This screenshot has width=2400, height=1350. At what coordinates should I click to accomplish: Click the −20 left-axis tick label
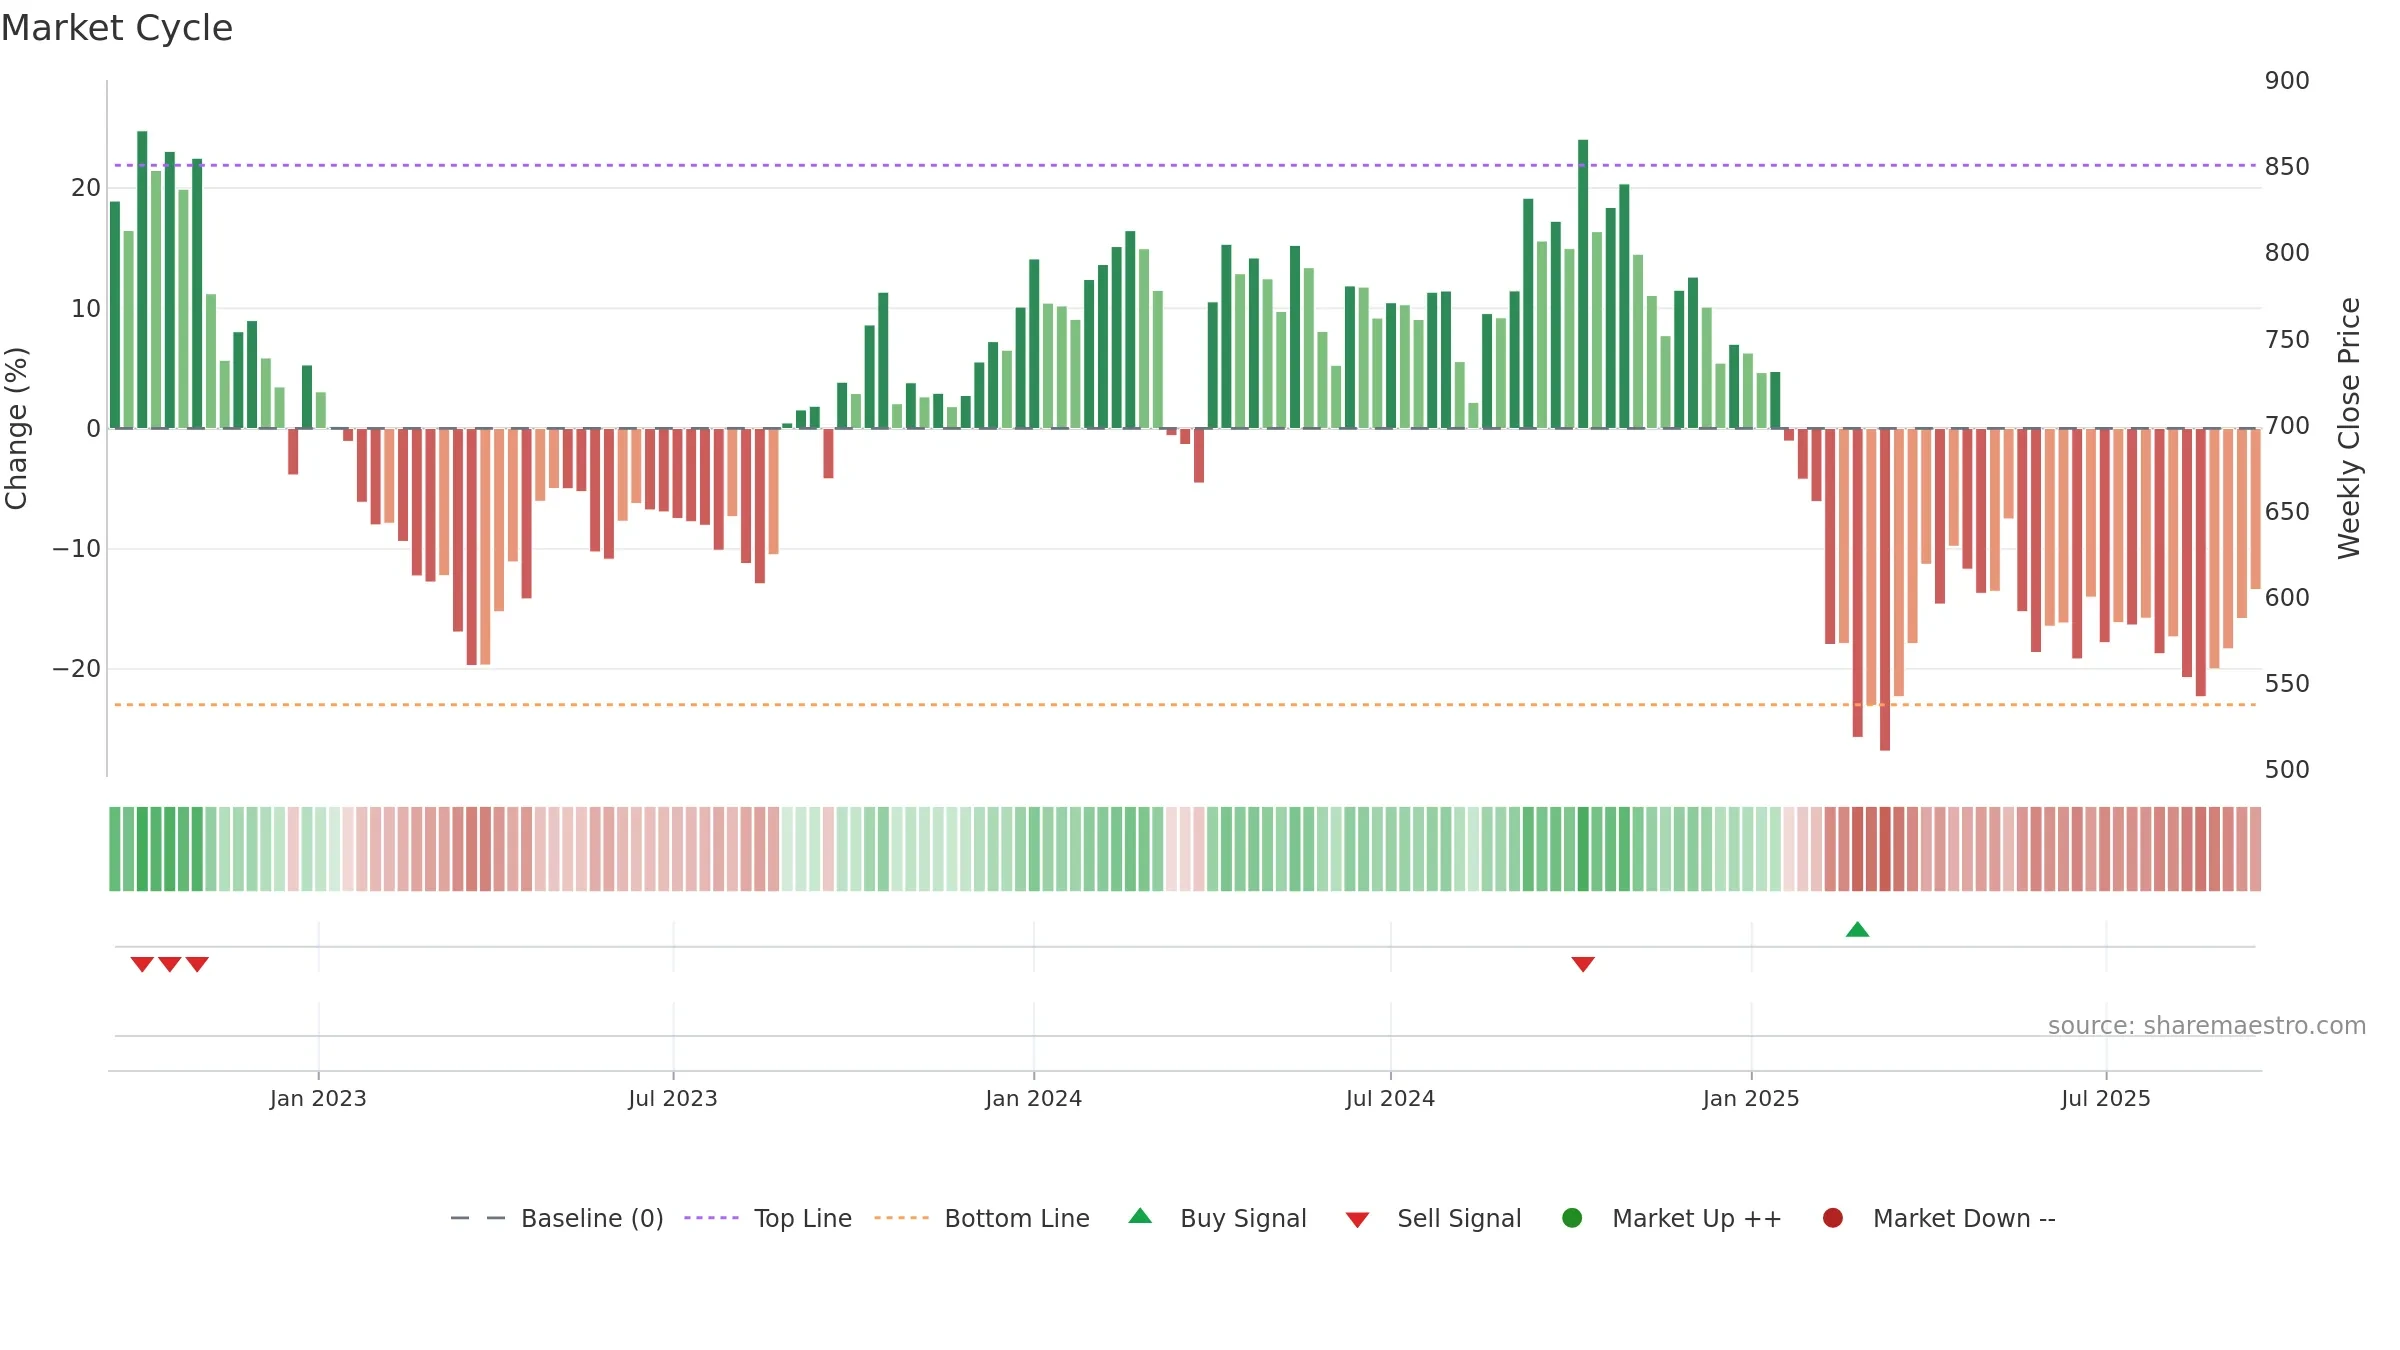77,668
